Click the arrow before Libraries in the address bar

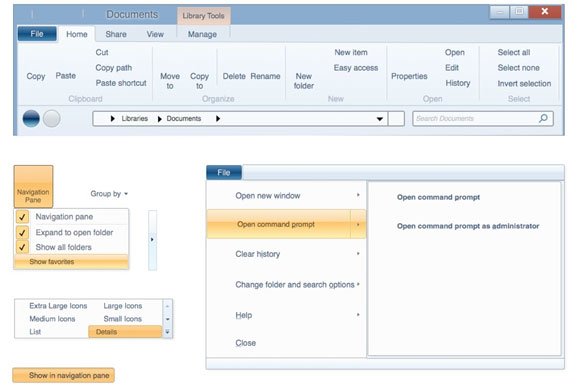112,118
